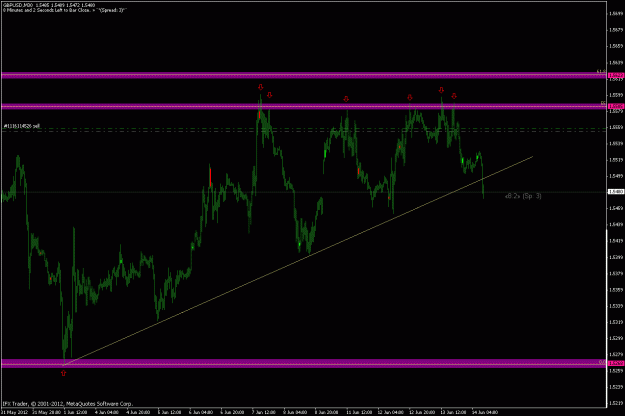
Task: Click the 1.5499 price scale label
Action: [x=616, y=176]
